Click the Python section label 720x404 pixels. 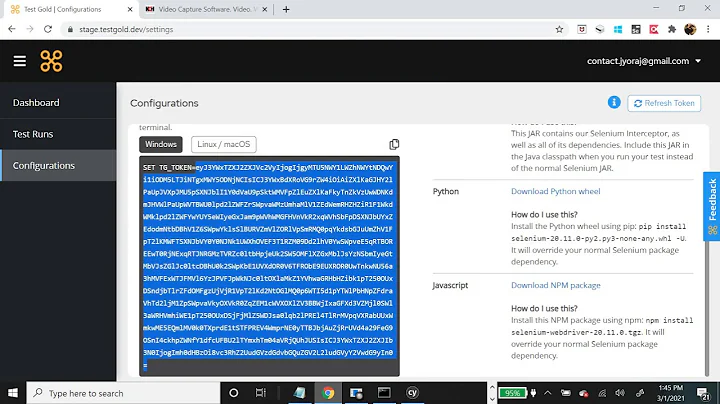click(445, 191)
